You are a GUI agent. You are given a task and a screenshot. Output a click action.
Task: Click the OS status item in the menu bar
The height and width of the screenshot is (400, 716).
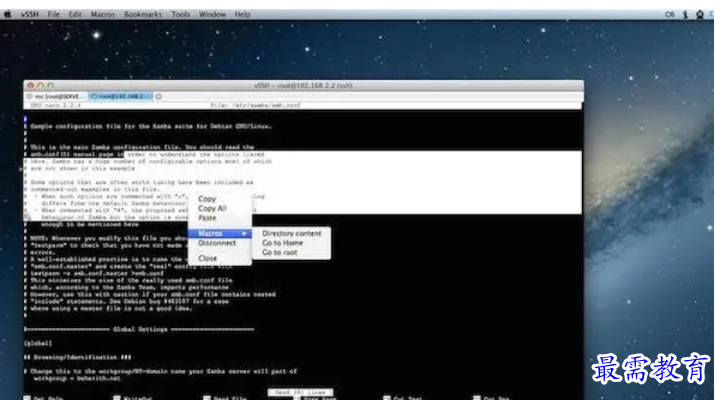tap(669, 15)
